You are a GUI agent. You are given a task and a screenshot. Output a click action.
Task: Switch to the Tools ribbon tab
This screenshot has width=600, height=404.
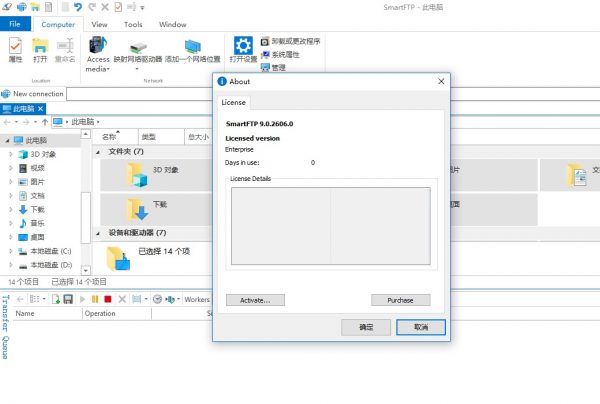(x=133, y=24)
